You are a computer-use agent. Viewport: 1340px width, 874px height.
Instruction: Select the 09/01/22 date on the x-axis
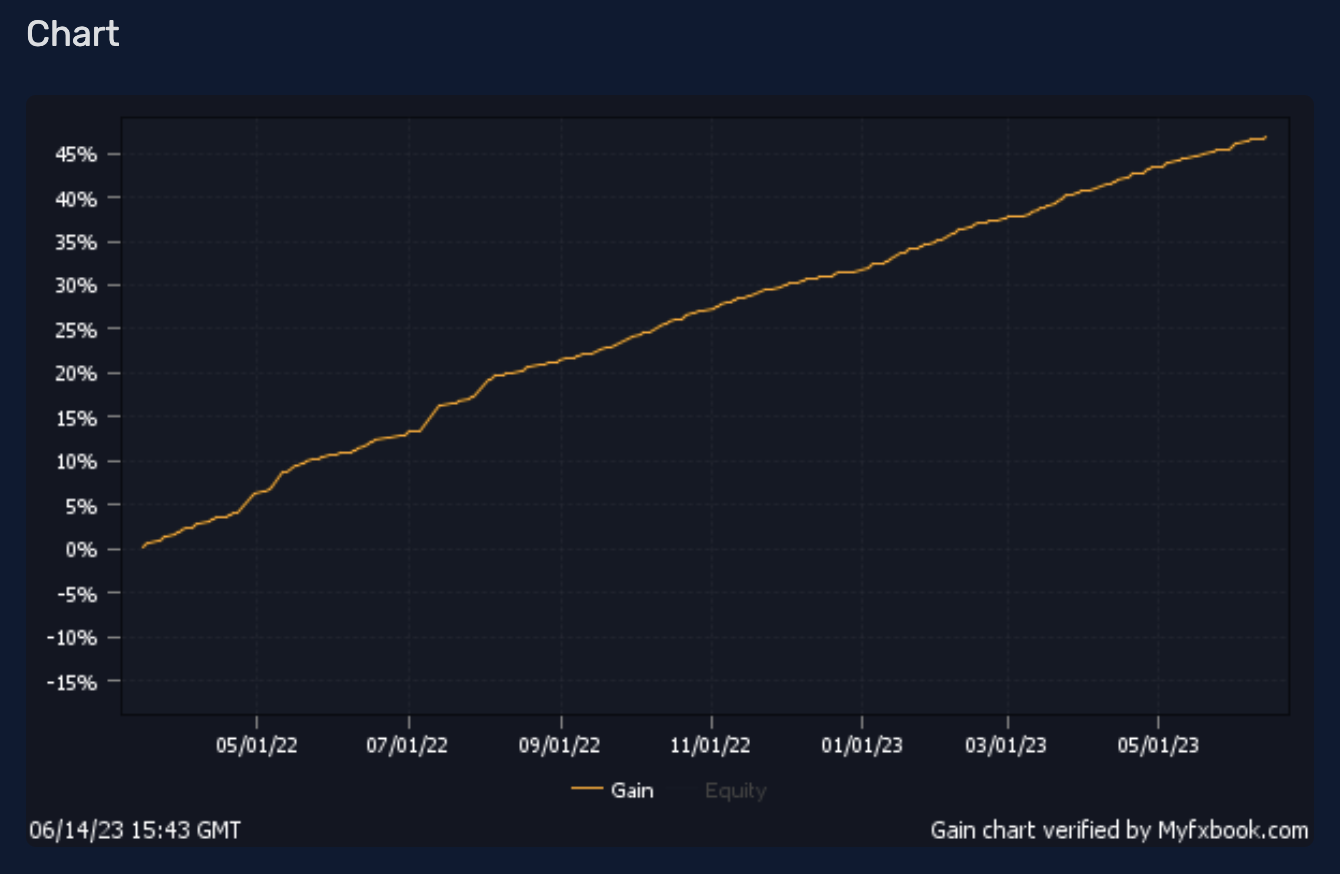tap(561, 745)
